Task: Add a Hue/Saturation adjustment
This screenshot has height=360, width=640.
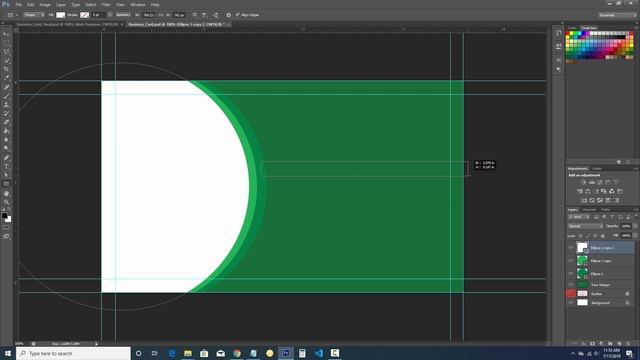Action: pos(580,191)
